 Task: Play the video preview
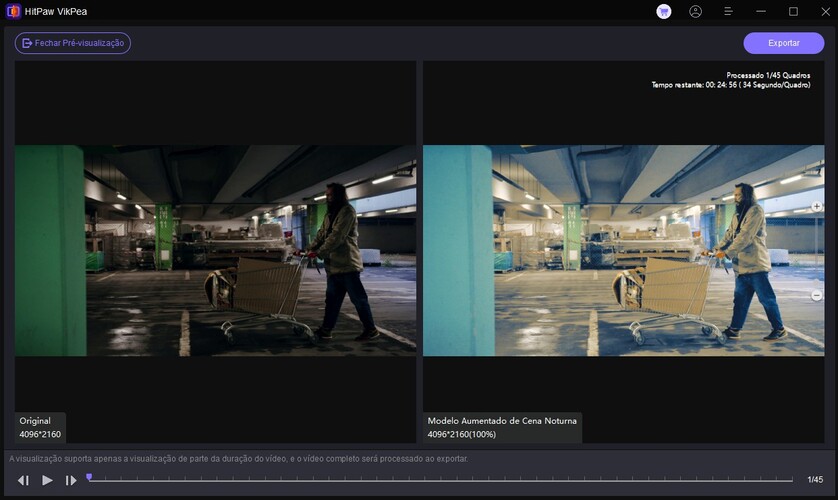pyautogui.click(x=47, y=481)
